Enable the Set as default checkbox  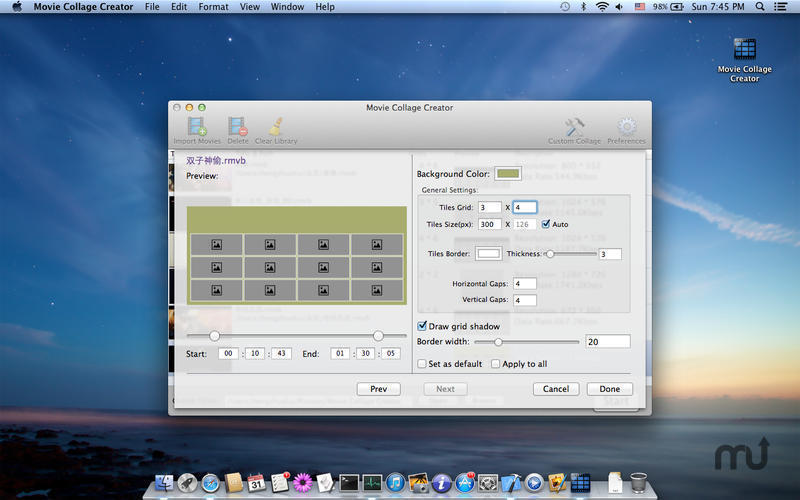click(x=422, y=364)
